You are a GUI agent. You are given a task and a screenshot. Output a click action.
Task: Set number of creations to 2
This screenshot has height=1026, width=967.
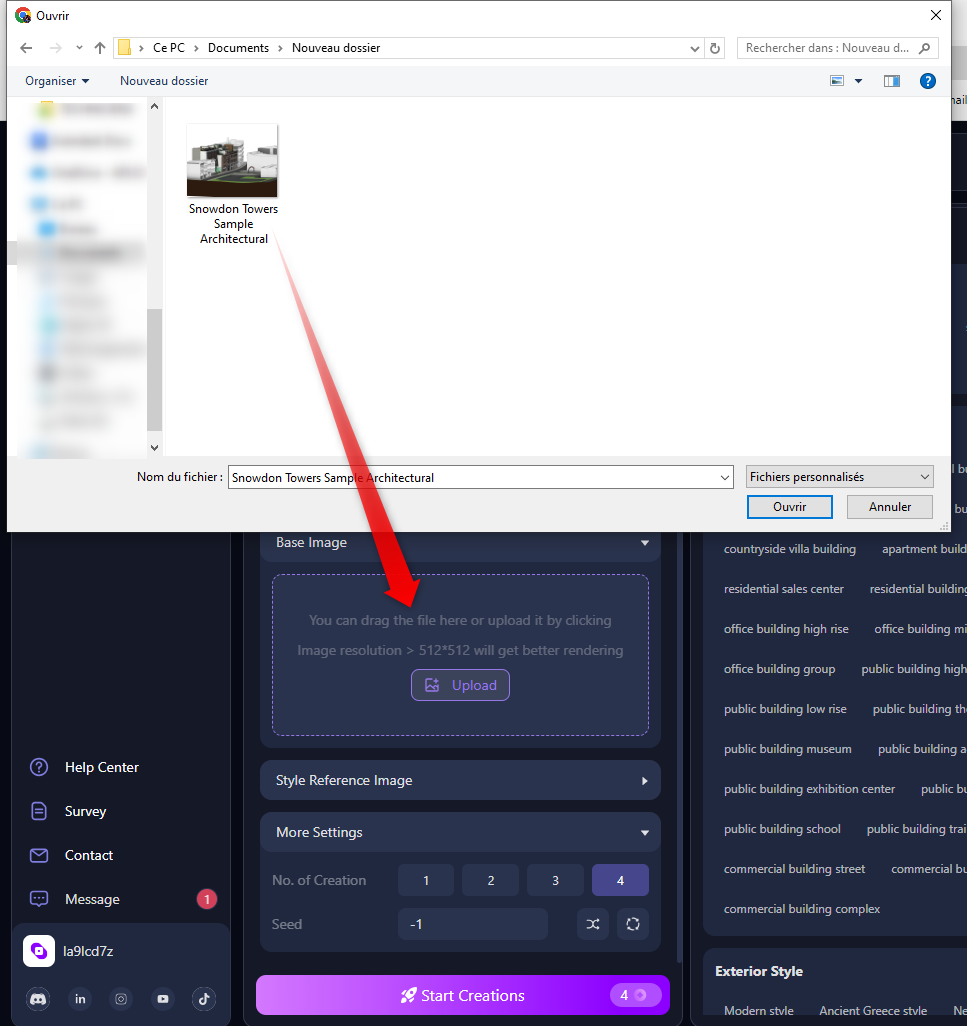coord(491,880)
